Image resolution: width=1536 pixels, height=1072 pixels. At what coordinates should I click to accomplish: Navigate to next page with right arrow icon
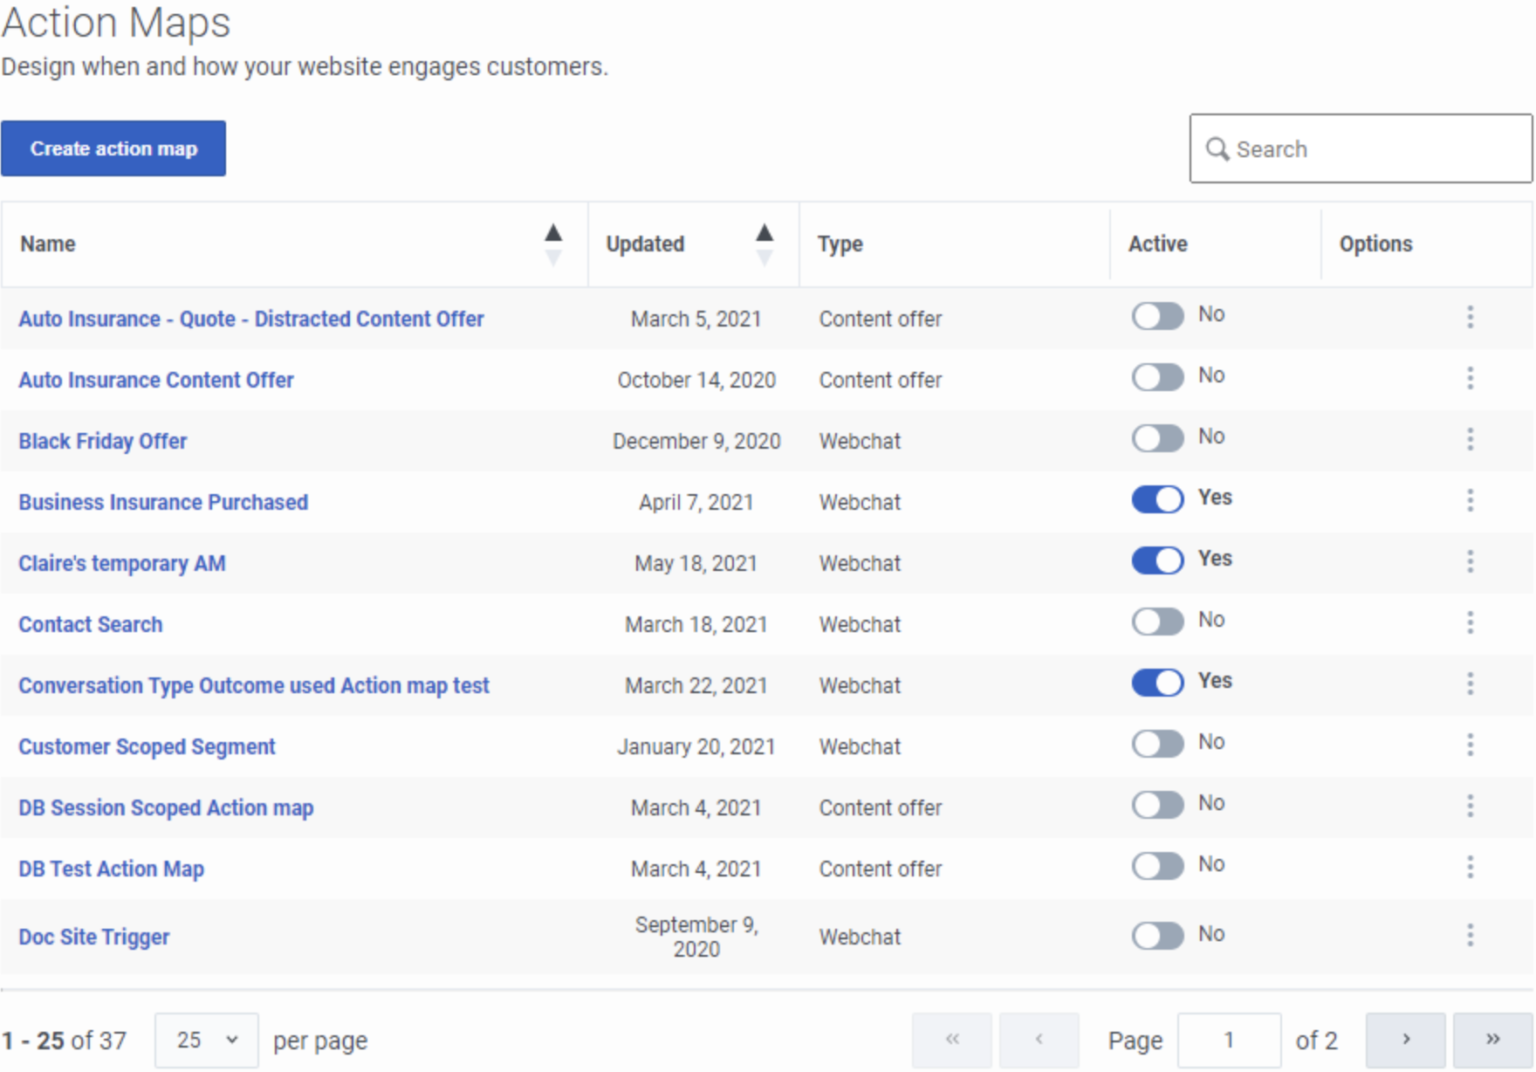pos(1405,1040)
